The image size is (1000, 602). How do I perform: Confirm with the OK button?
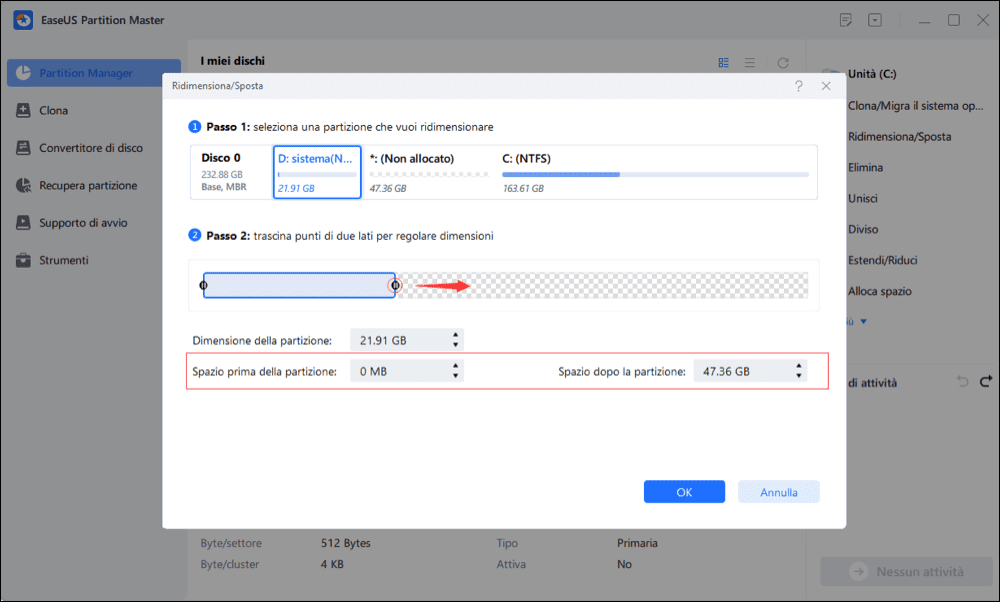[x=684, y=492]
